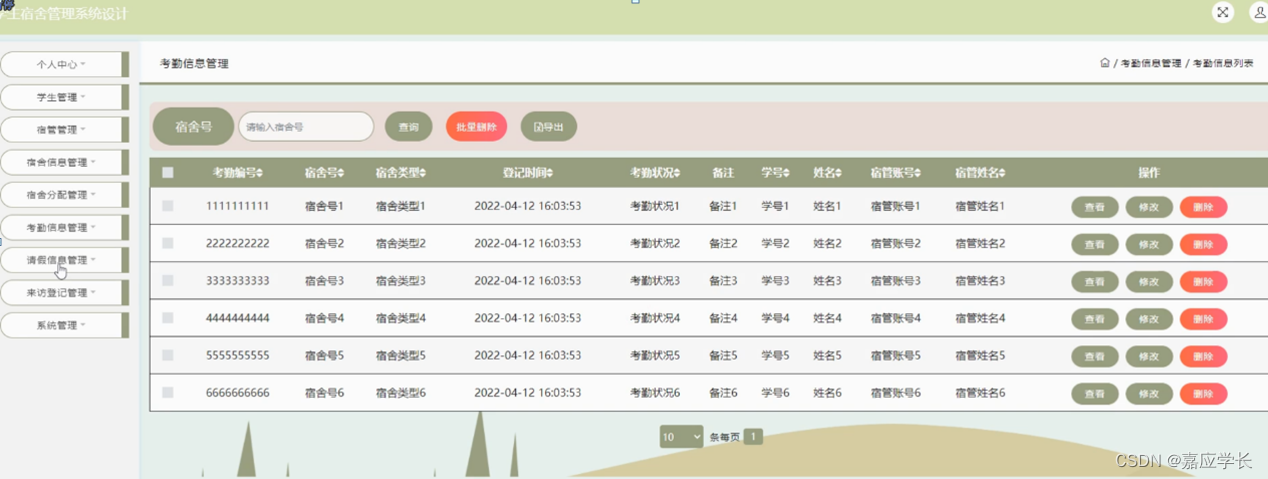
Task: View record 1111111111 with 查看
Action: (x=1095, y=208)
